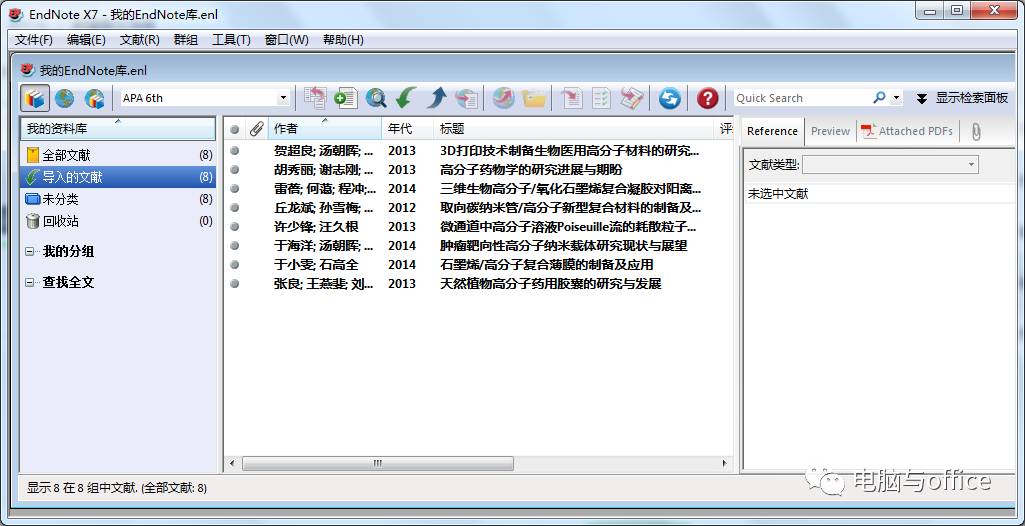
Task: Toggle read status dot for 于小雯 row
Action: 235,264
